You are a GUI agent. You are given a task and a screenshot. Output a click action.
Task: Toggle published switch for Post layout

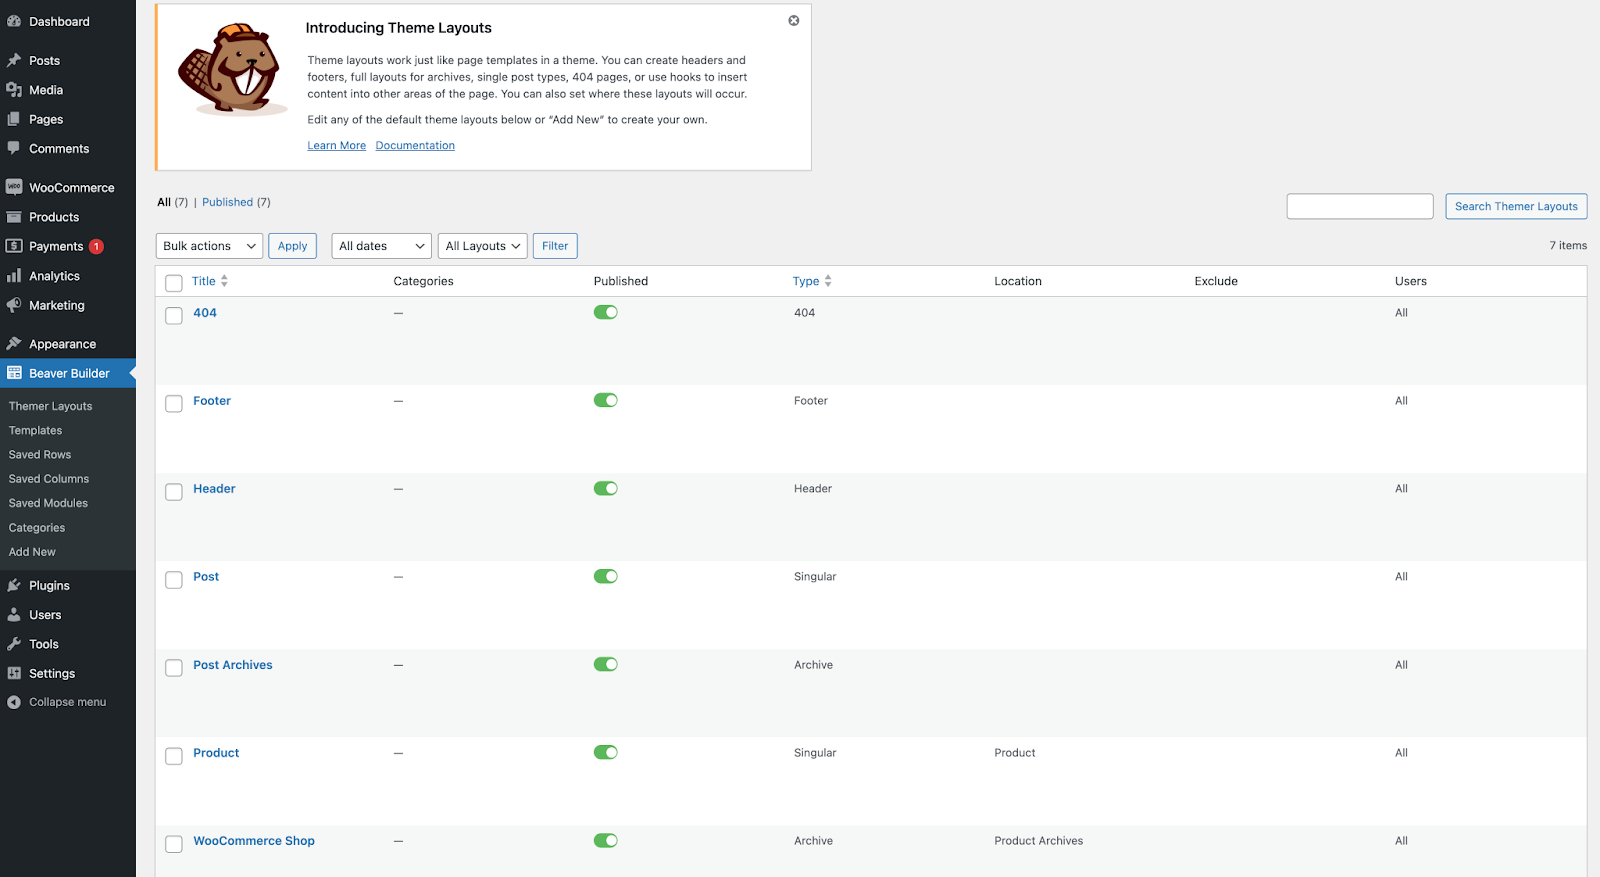(606, 576)
